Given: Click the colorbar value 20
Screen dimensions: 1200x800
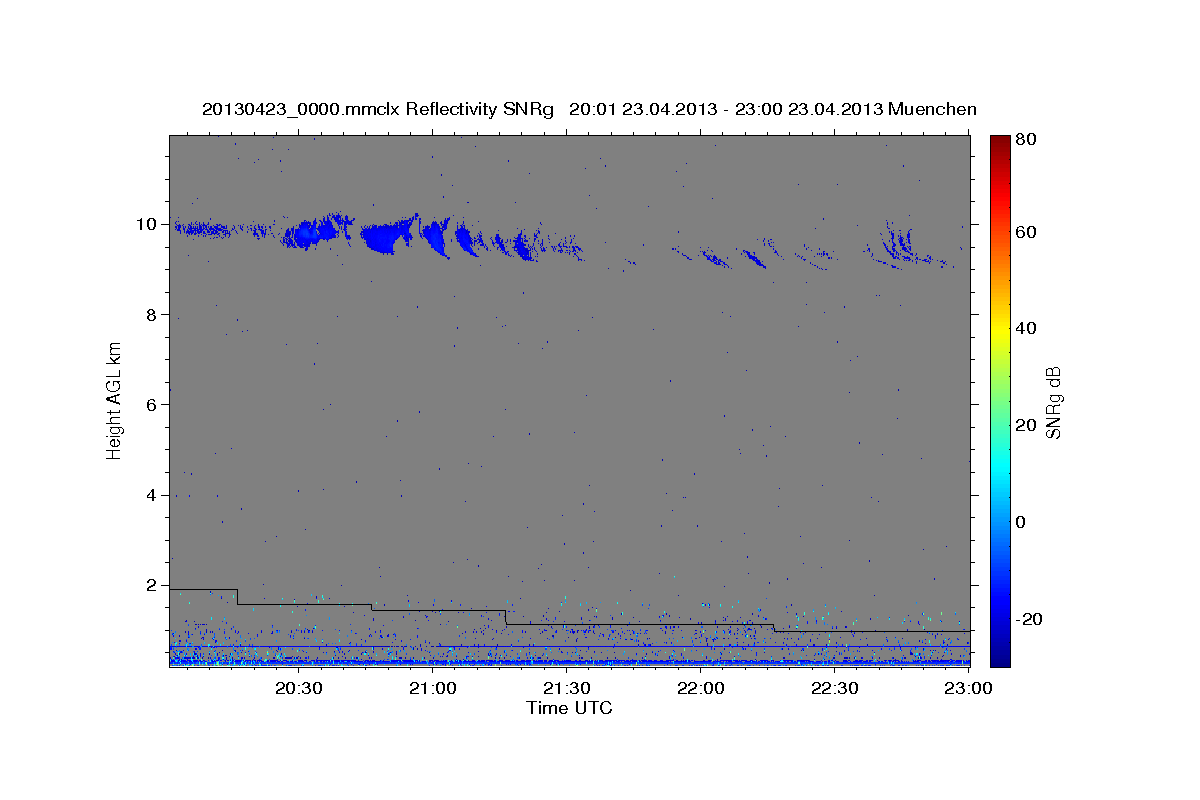Looking at the screenshot, I should click(1025, 425).
